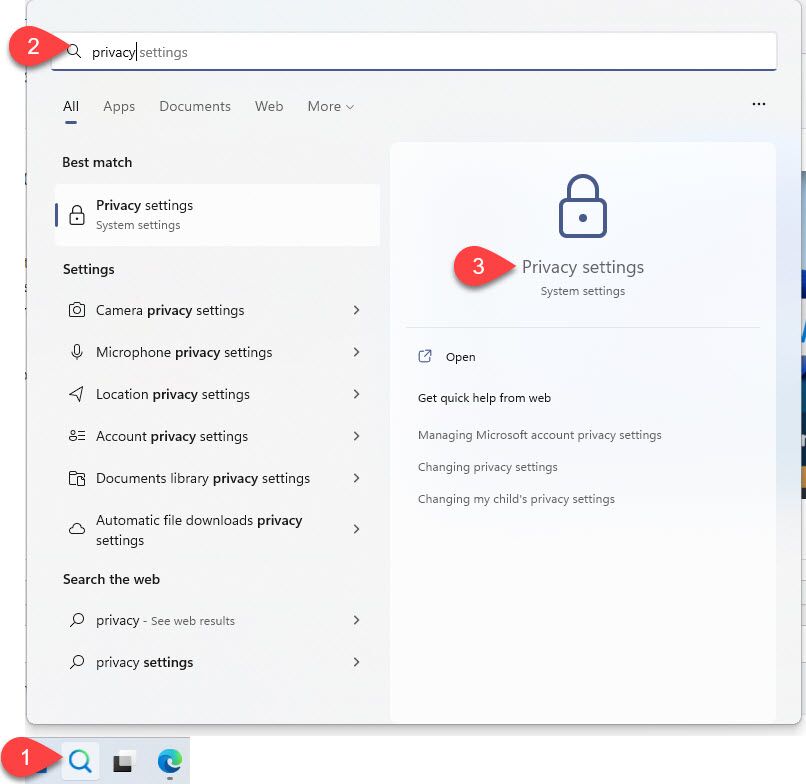Click the Privacy settings title in preview
The height and width of the screenshot is (784, 806).
point(582,267)
